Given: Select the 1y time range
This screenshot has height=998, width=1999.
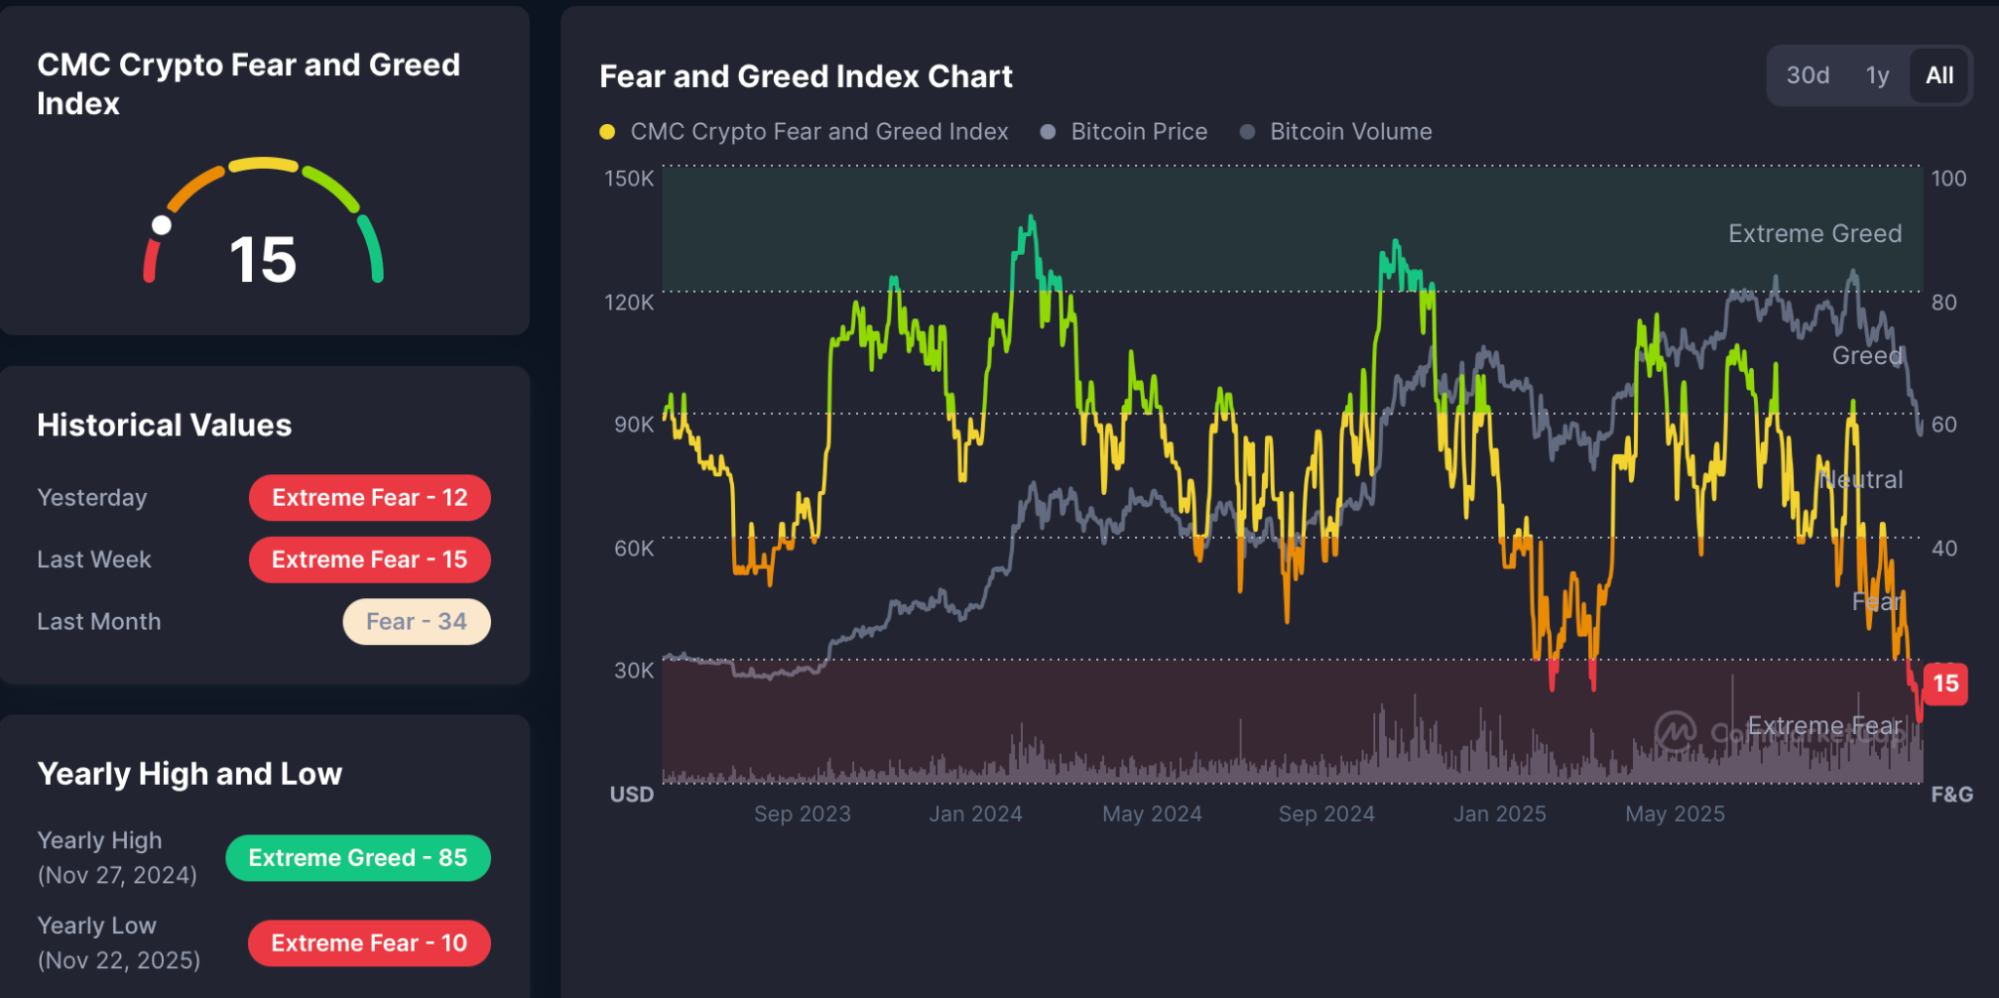Looking at the screenshot, I should 1877,76.
